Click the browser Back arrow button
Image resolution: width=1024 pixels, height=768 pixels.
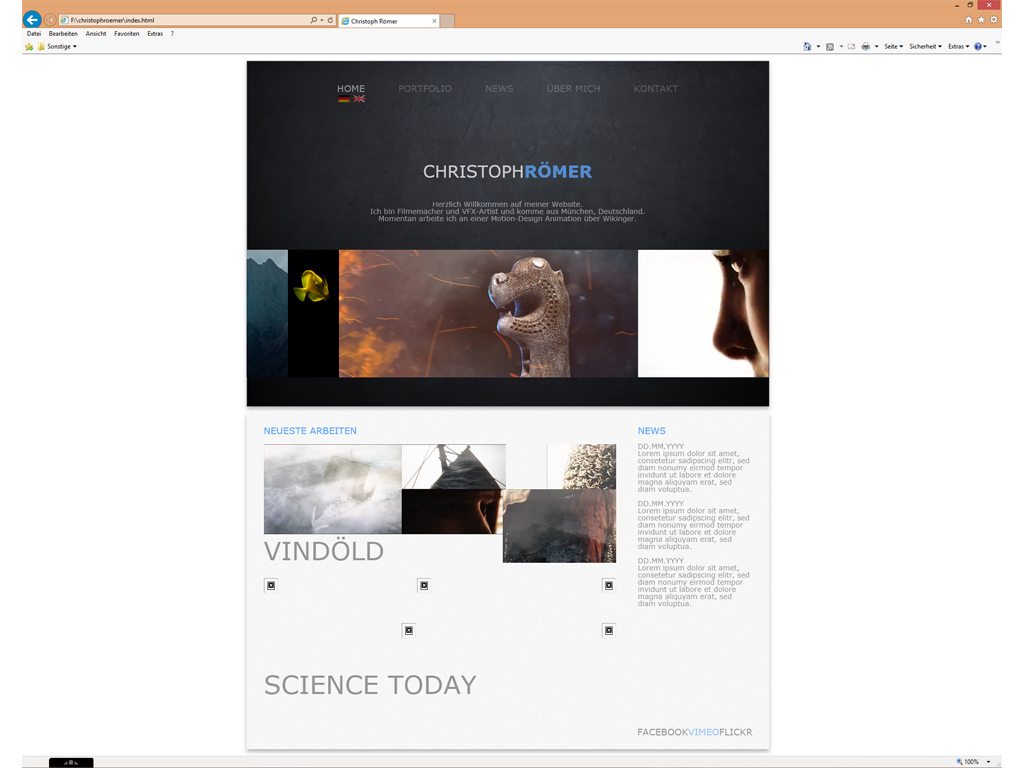32,20
